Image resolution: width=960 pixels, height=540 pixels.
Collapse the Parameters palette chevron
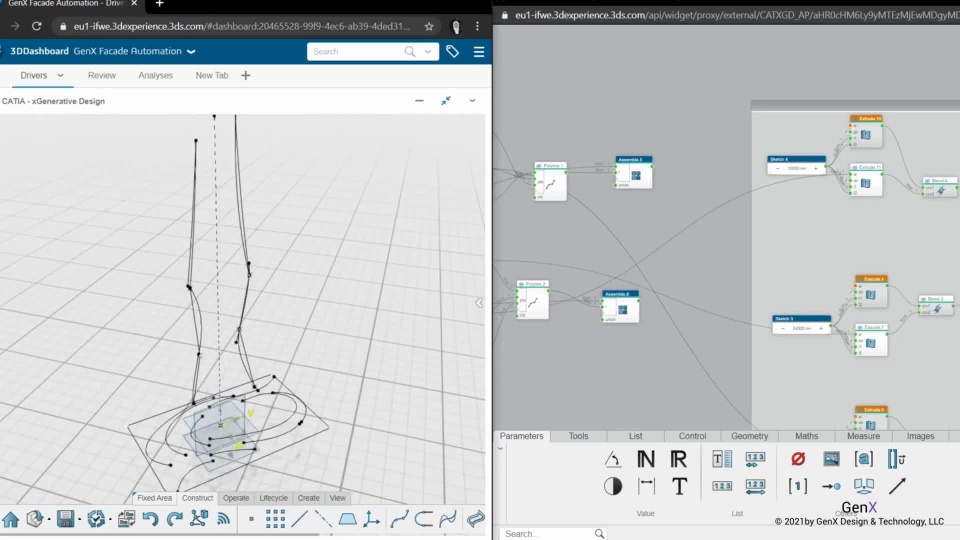pos(500,449)
